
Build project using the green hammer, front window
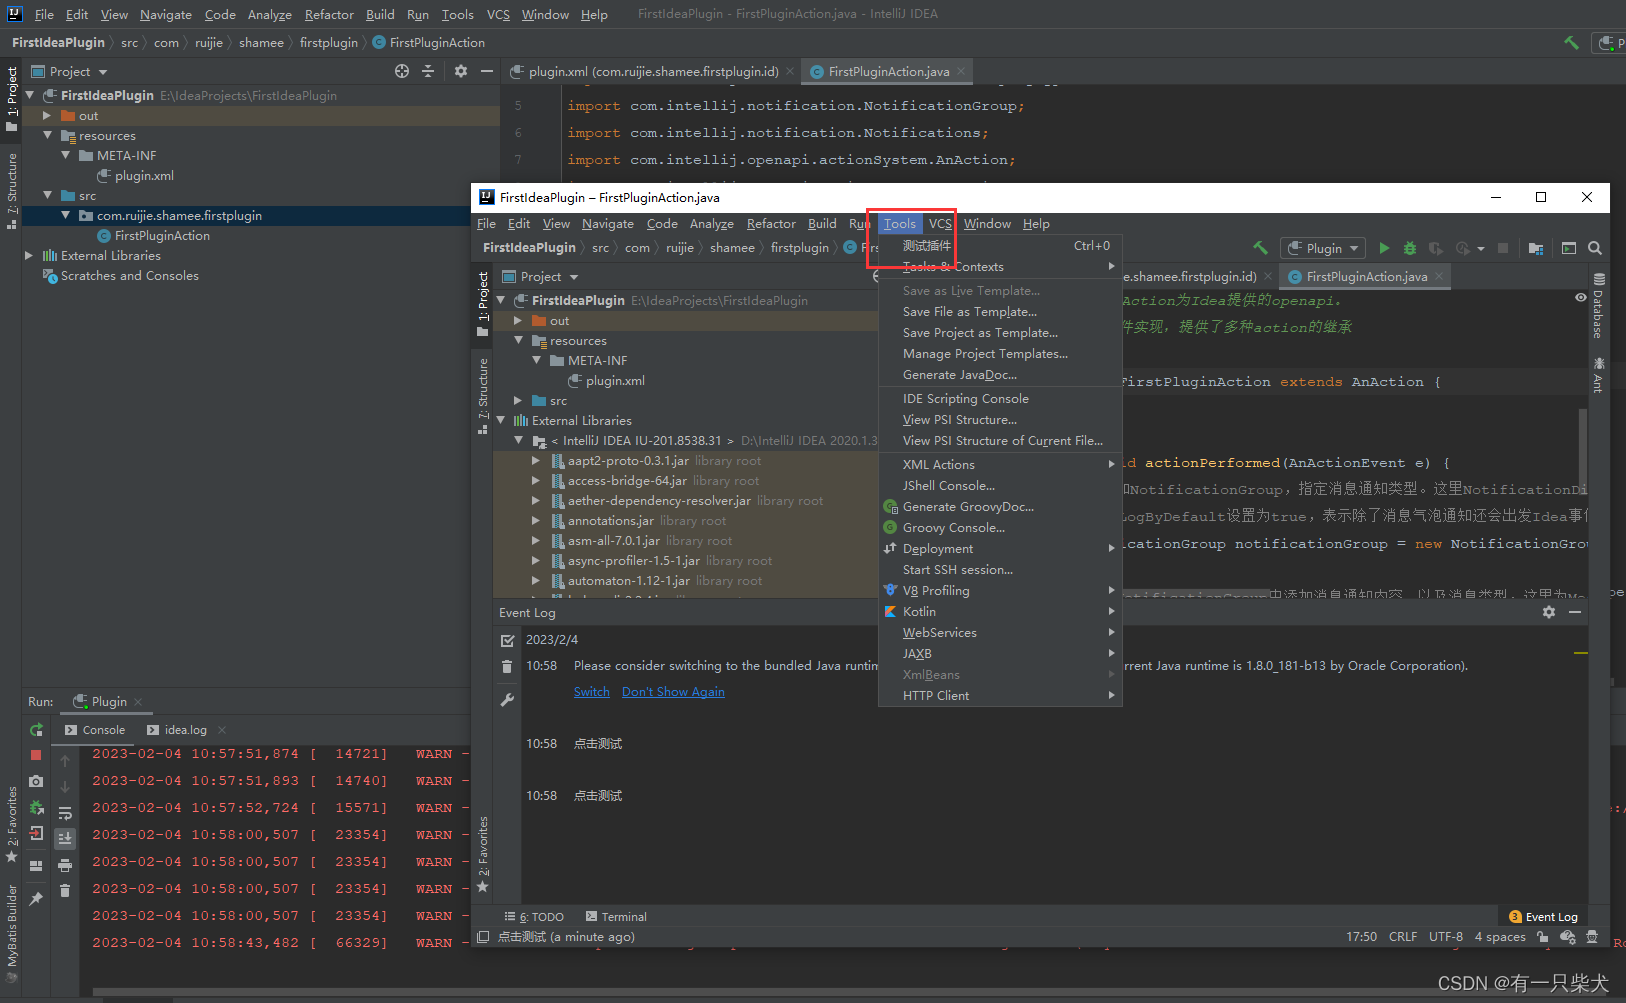pos(1261,248)
